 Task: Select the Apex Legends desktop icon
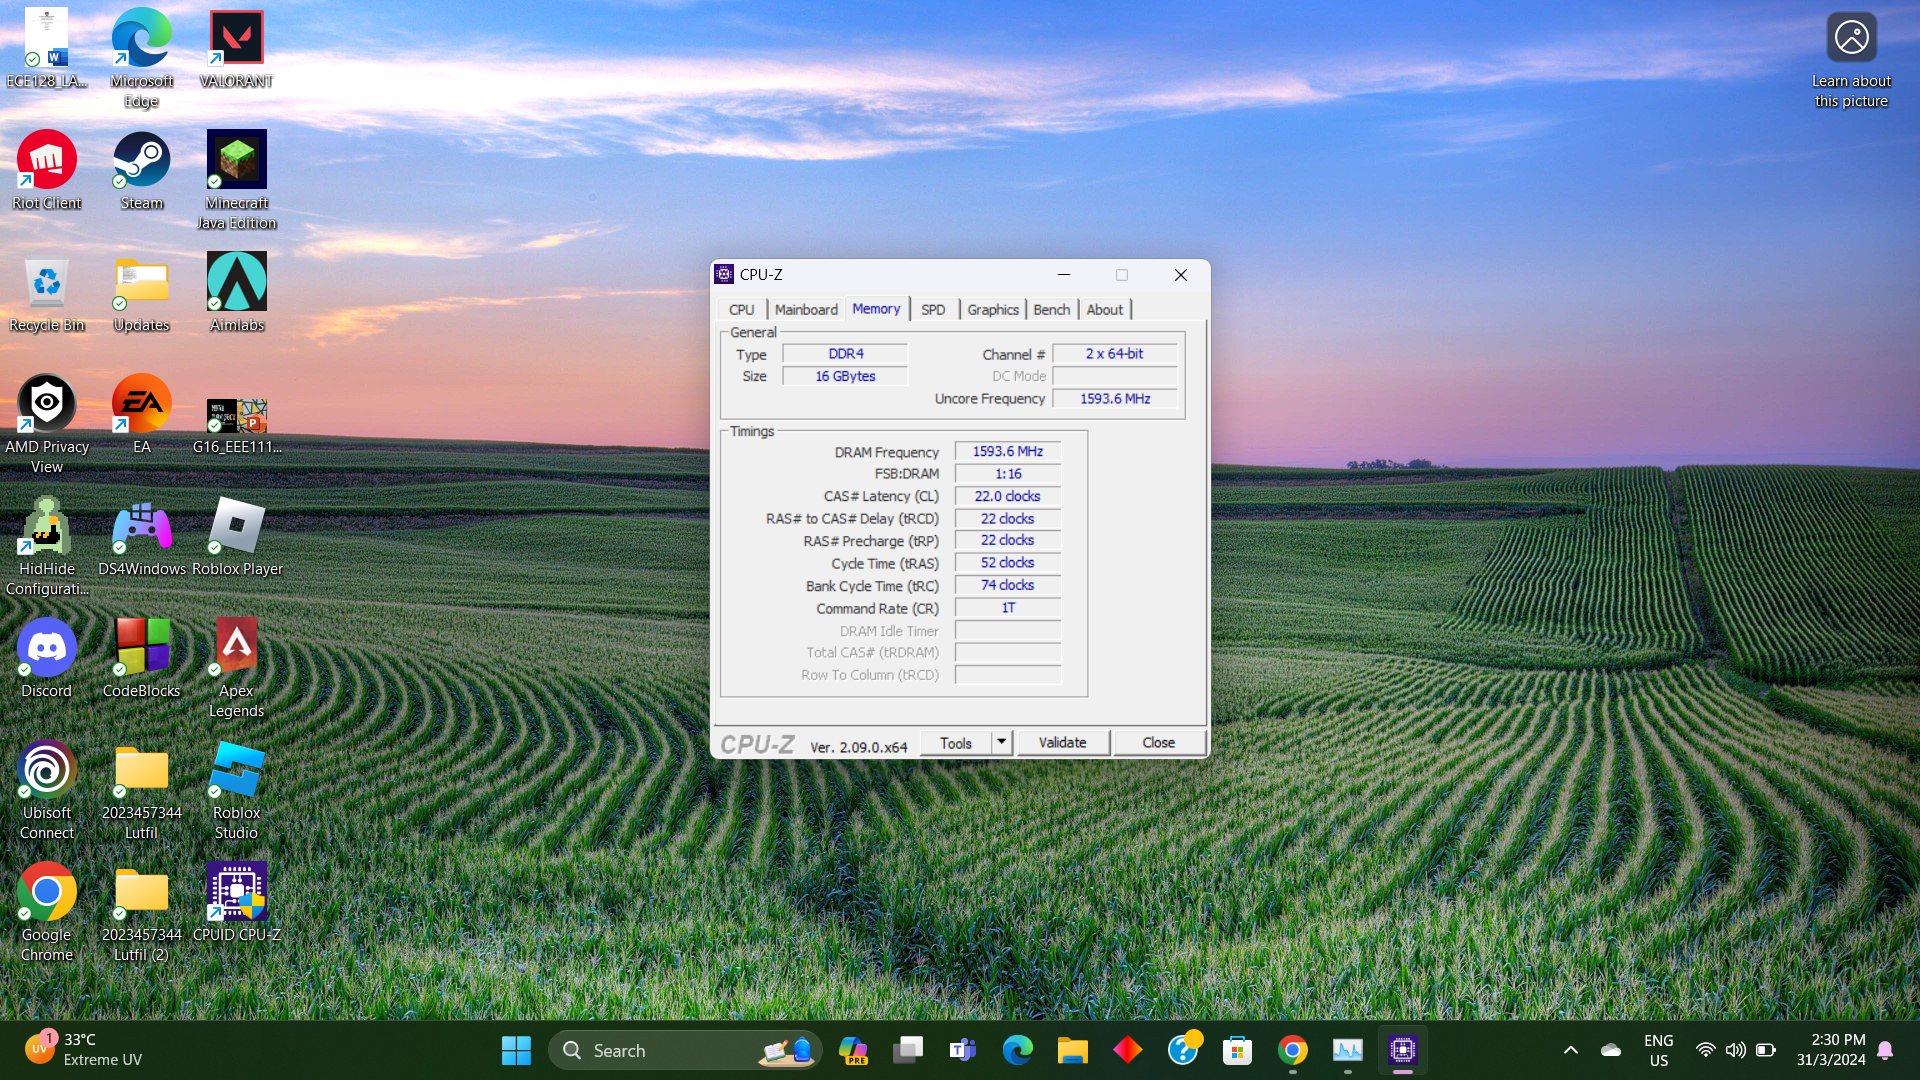(x=237, y=669)
